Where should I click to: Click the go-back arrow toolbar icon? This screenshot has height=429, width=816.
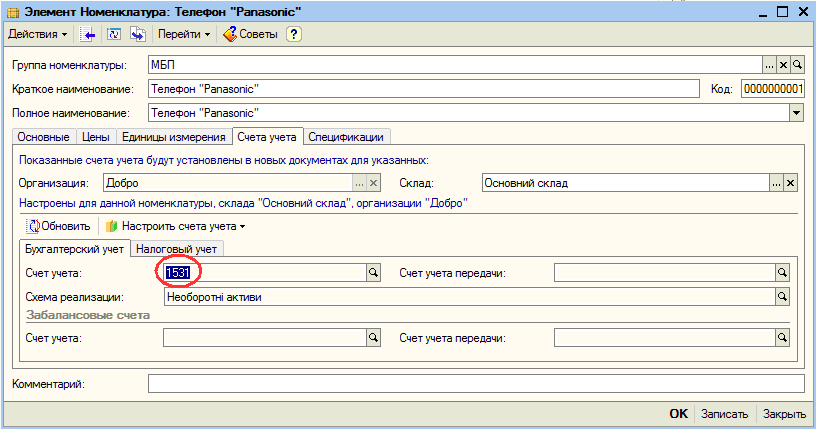click(88, 34)
